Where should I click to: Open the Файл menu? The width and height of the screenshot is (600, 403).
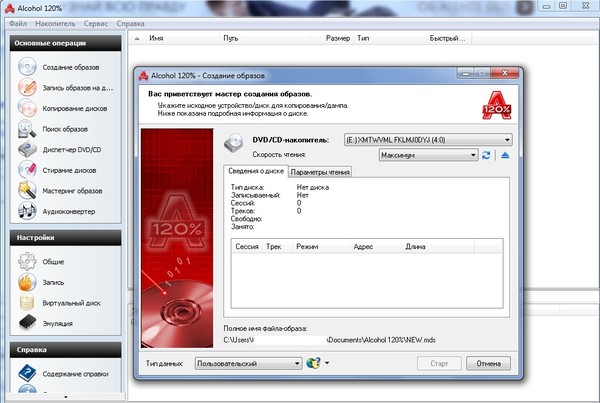(x=18, y=23)
